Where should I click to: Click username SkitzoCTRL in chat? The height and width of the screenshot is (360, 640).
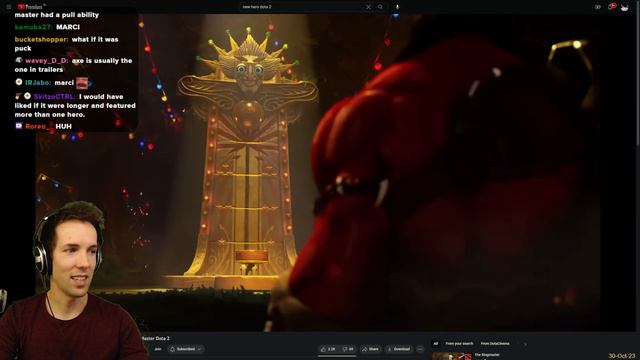tap(54, 97)
